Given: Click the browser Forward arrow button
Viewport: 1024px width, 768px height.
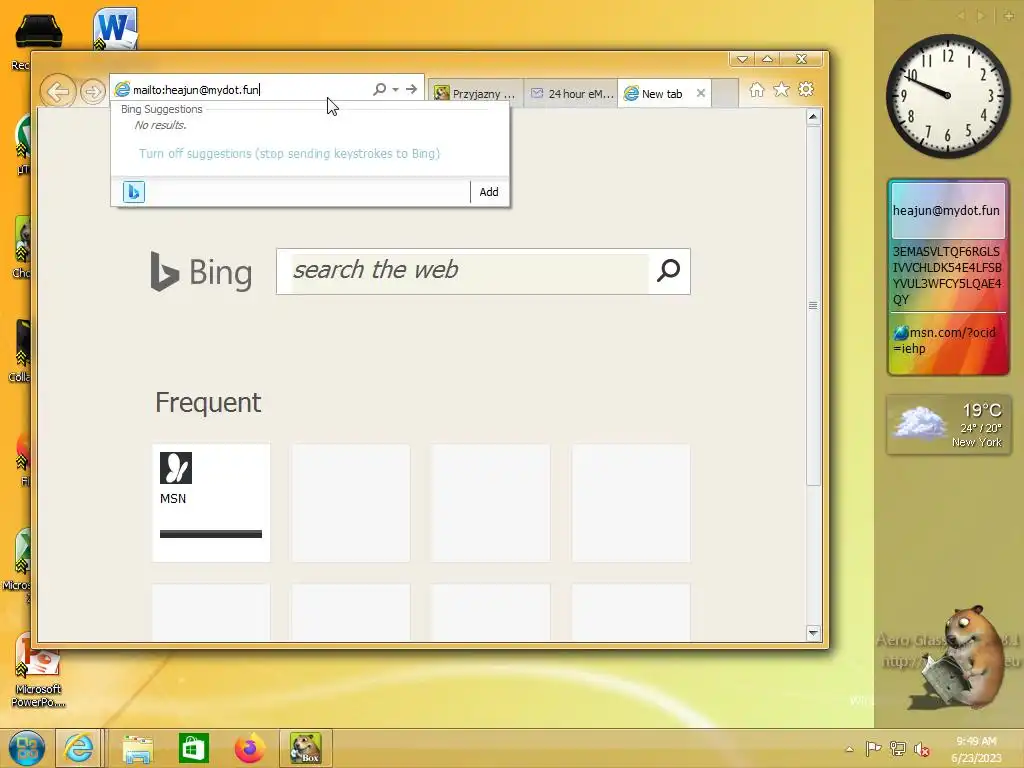Looking at the screenshot, I should (x=93, y=92).
